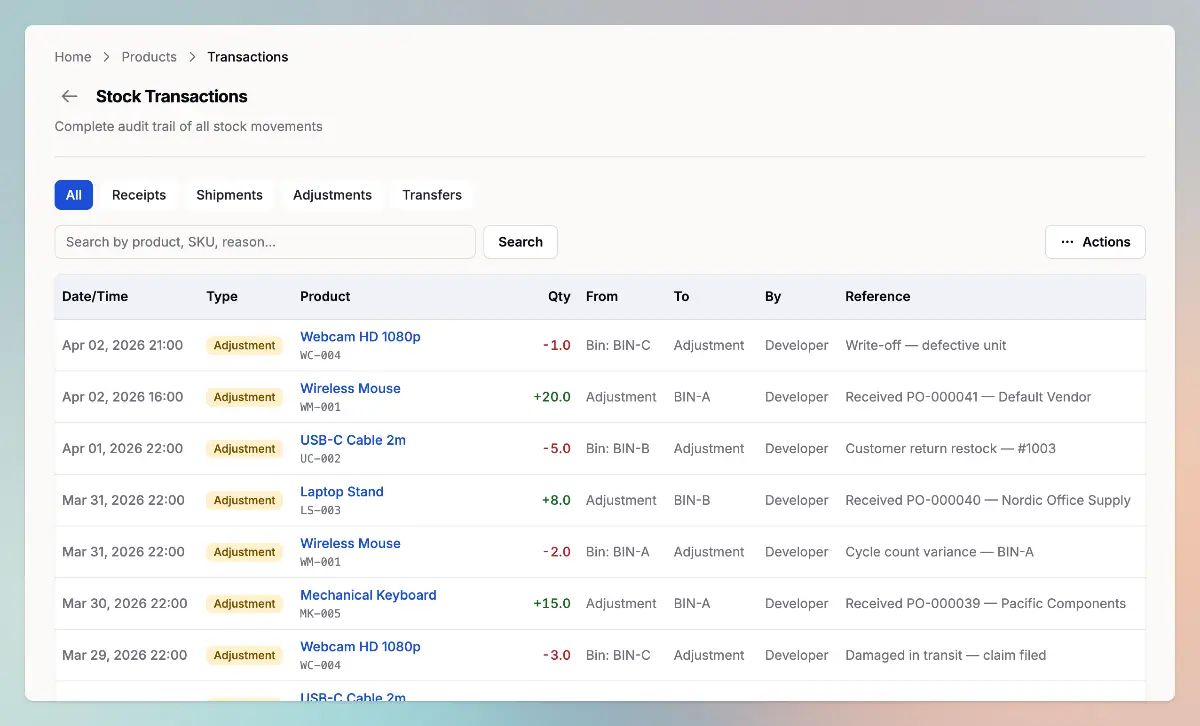Open the Mechanical Keyboard product link
Screen dimensions: 1200x726
pyautogui.click(x=368, y=595)
